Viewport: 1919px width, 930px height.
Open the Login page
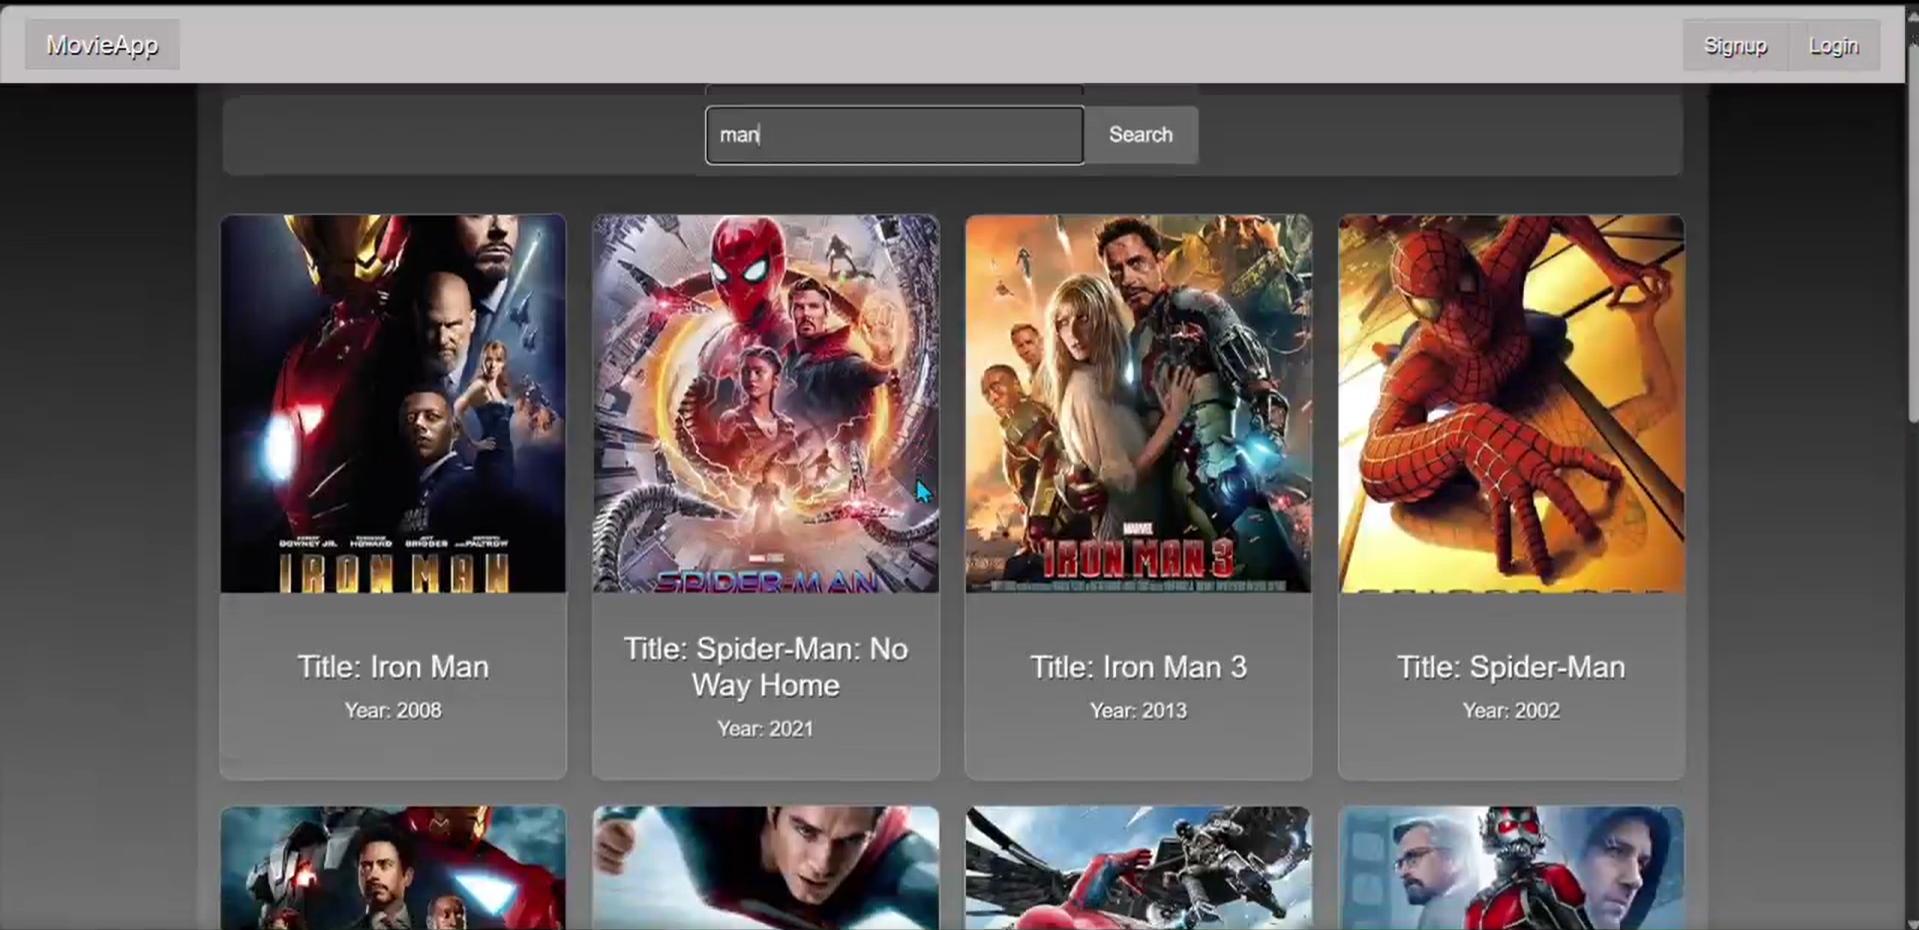[x=1833, y=46]
